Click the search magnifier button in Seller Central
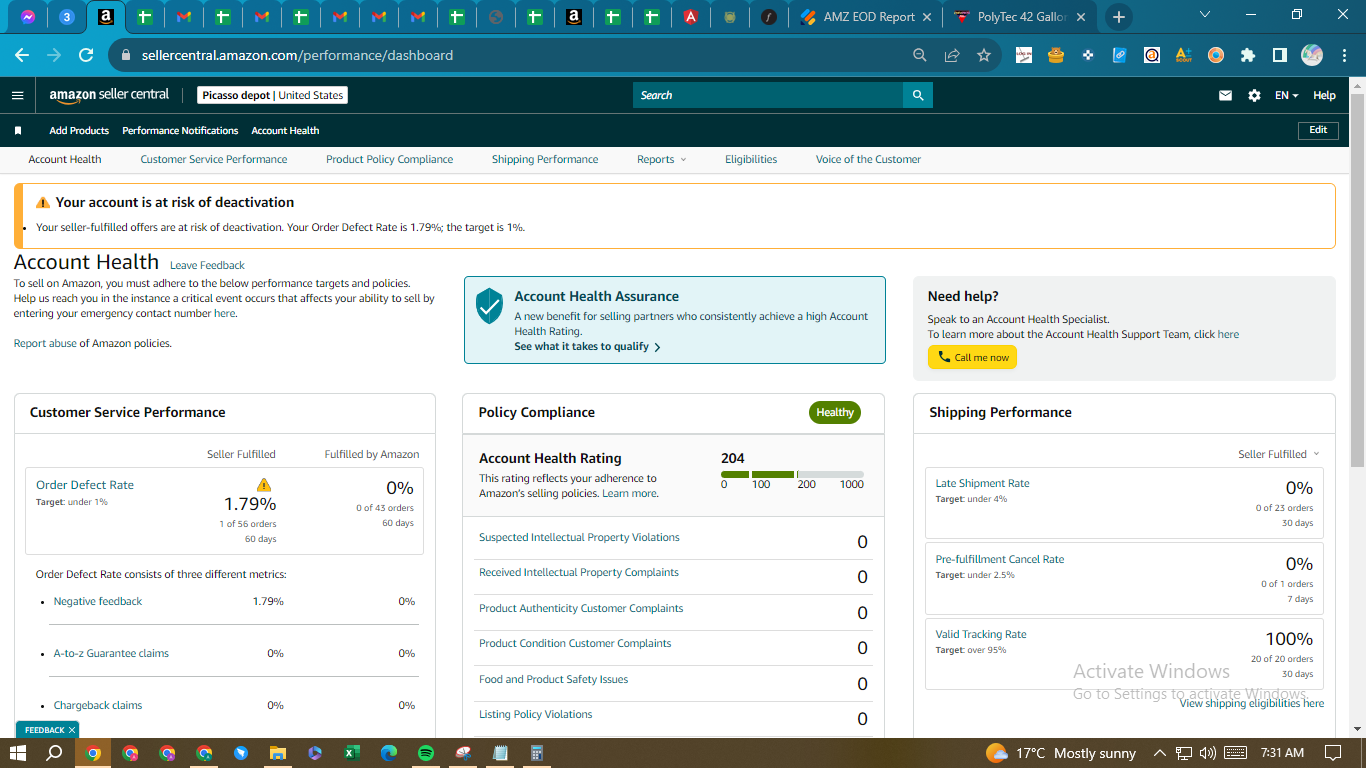This screenshot has width=1366, height=768. 918,95
